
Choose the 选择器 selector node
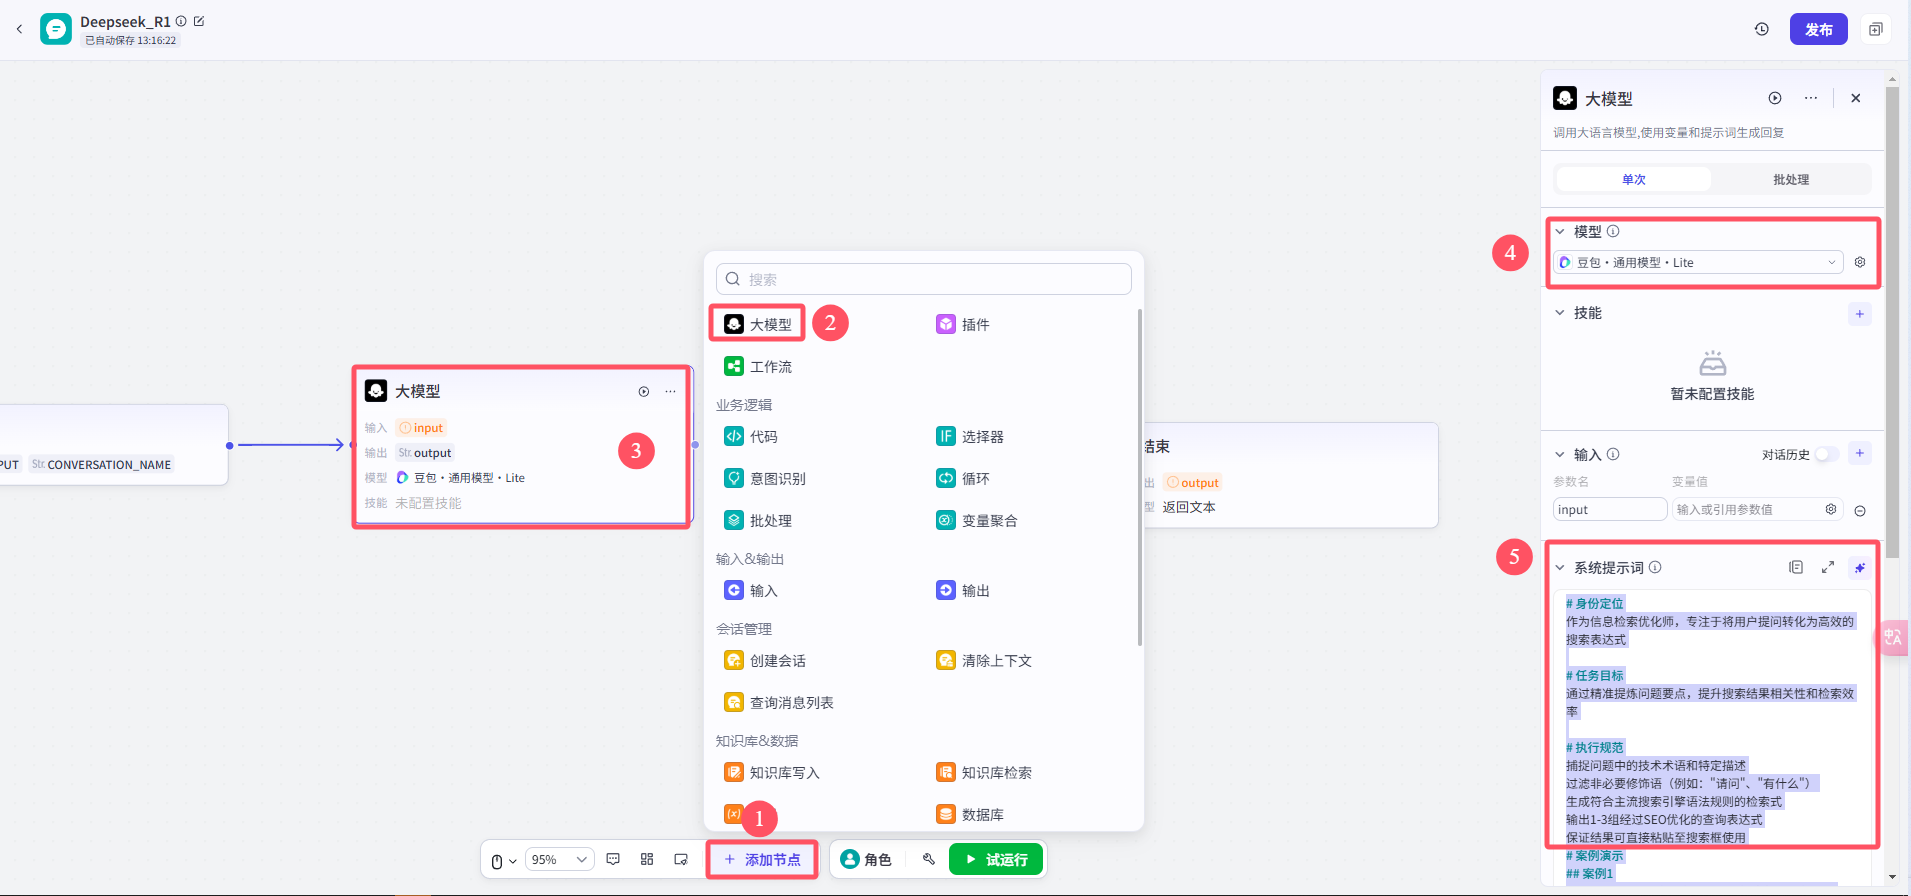coord(970,436)
